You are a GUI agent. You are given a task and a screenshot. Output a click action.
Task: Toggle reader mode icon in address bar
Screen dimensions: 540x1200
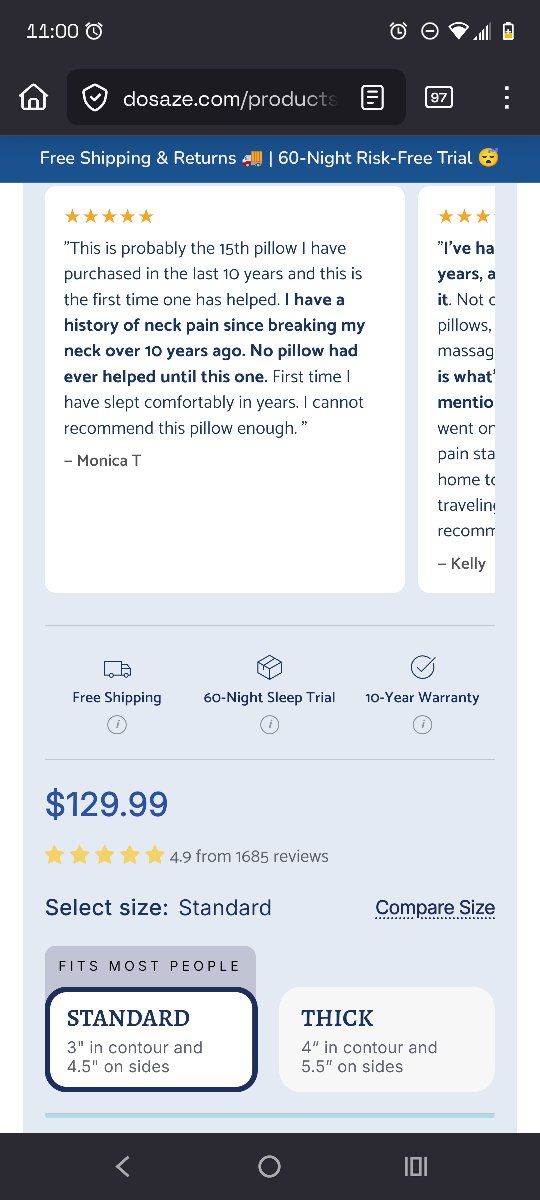[x=372, y=97]
